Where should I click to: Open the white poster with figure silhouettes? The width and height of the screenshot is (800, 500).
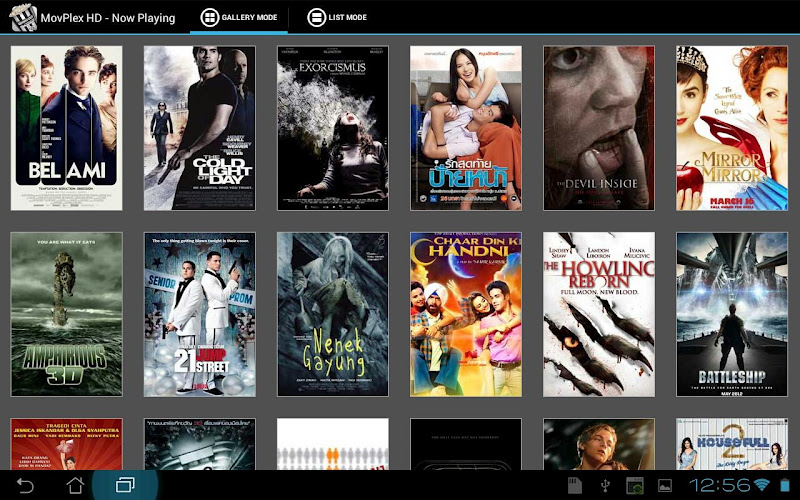[333, 444]
